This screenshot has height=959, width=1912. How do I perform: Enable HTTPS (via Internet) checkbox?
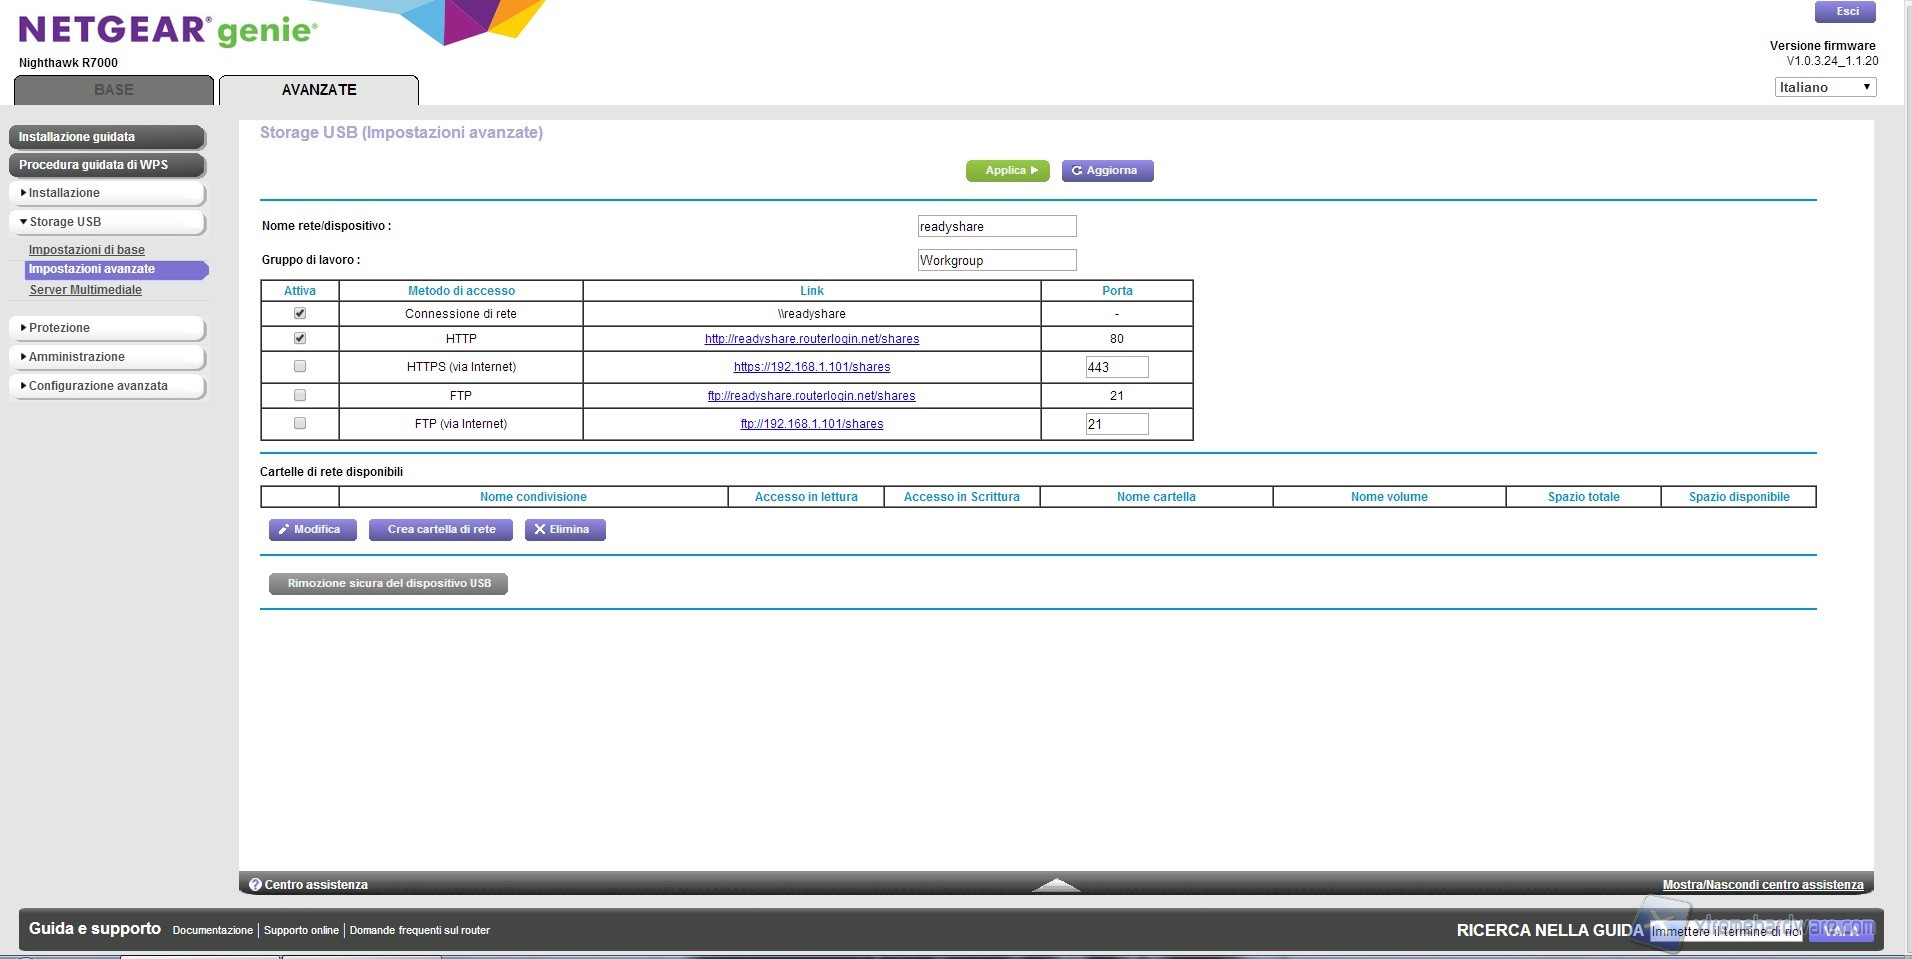tap(300, 367)
